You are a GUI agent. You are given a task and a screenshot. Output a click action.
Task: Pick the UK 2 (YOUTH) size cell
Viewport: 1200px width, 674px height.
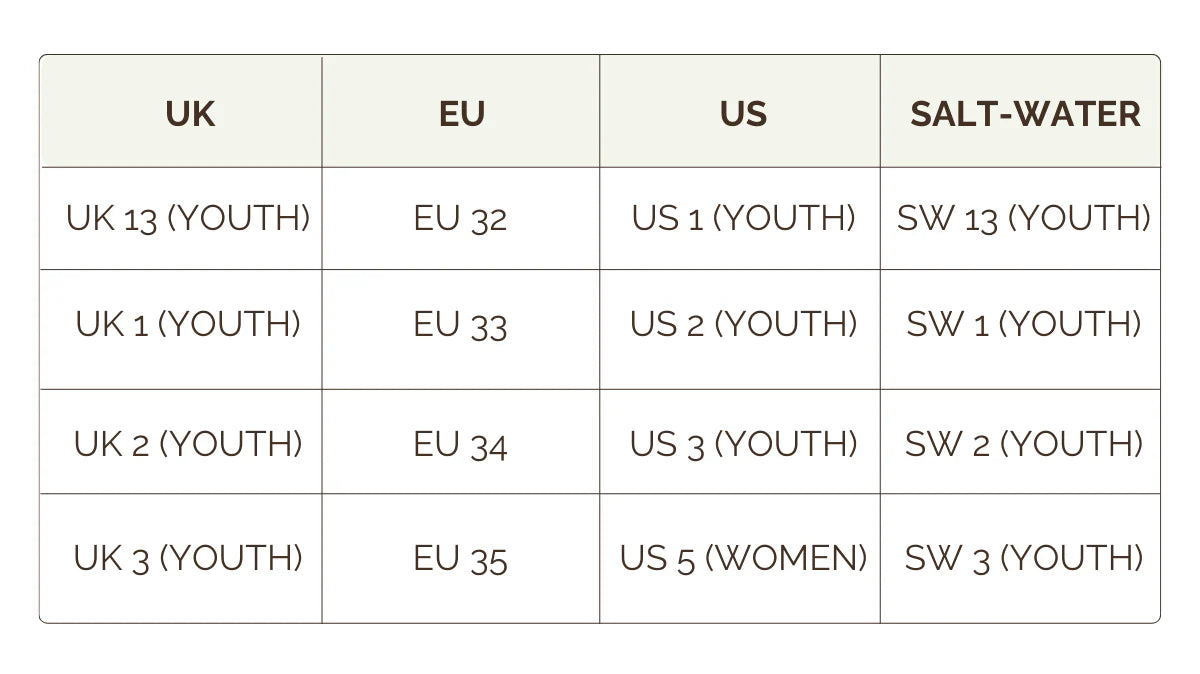(x=188, y=443)
